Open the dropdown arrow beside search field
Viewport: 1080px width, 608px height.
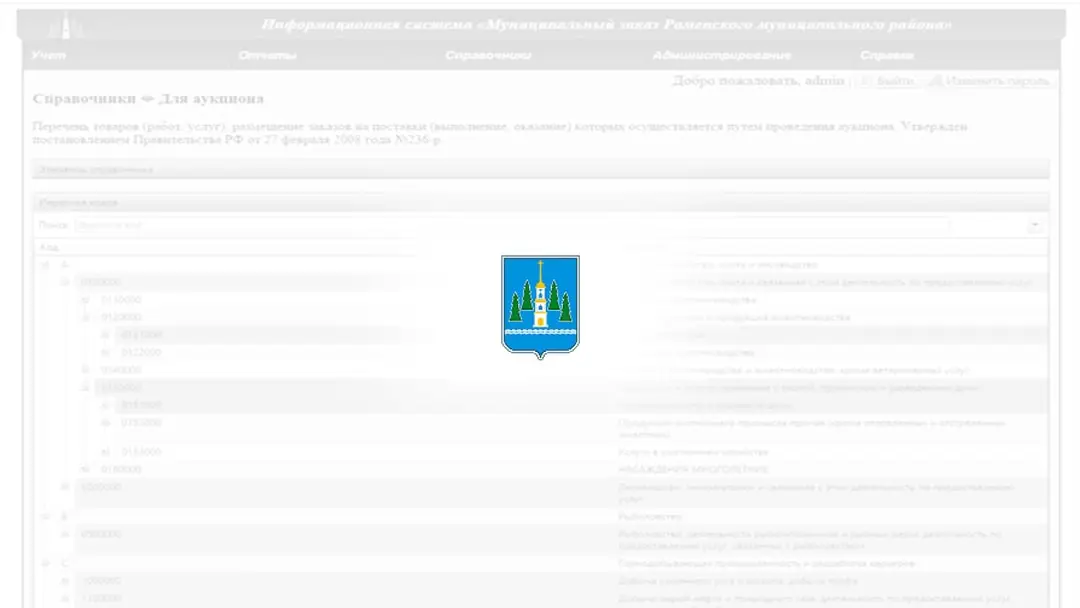pyautogui.click(x=1035, y=225)
